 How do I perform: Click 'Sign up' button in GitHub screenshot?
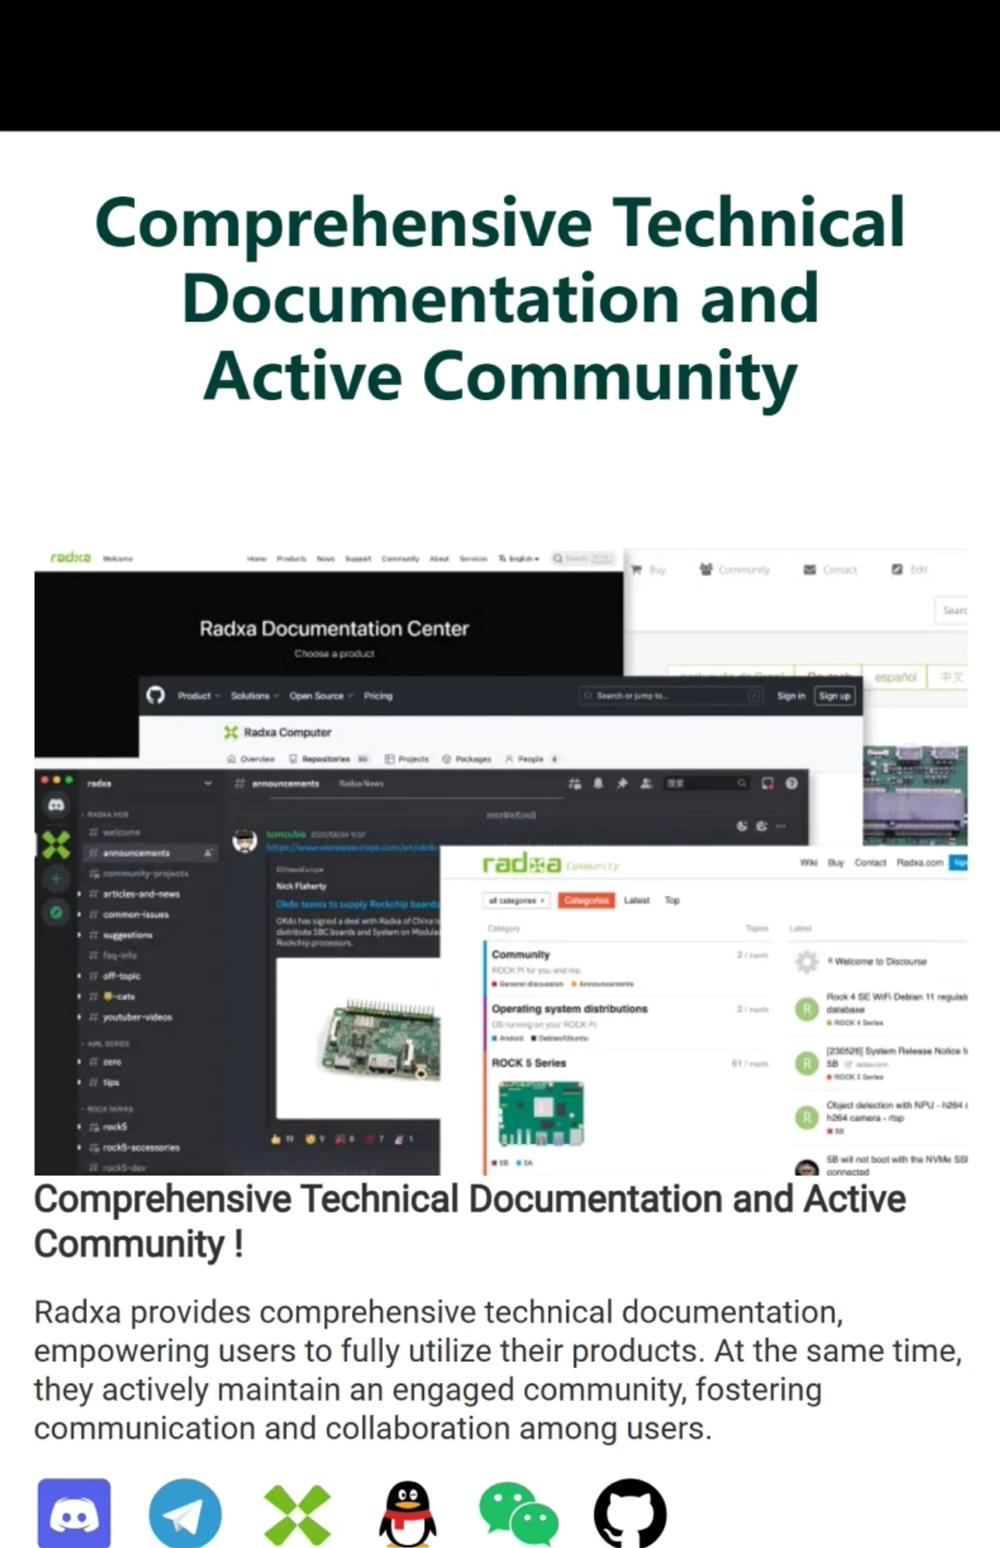[834, 696]
